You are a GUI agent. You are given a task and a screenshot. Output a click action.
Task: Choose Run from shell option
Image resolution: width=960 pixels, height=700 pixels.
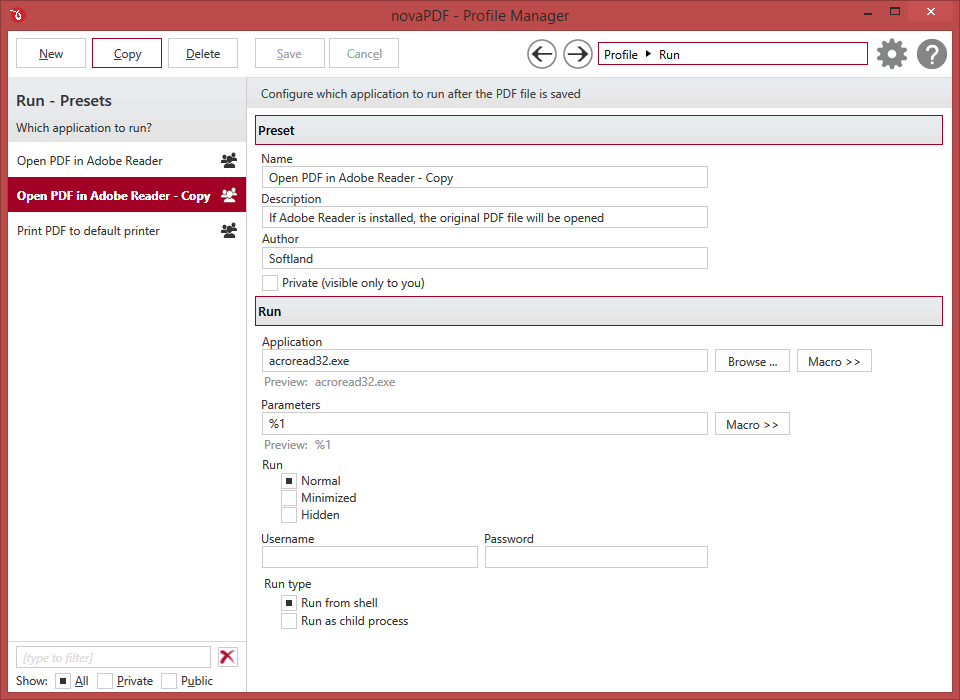pyautogui.click(x=289, y=603)
